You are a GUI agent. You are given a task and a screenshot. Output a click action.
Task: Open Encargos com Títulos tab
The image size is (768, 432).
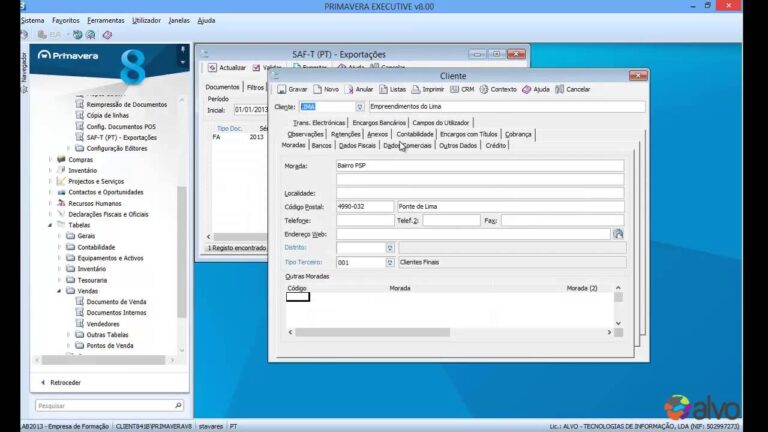coord(468,134)
